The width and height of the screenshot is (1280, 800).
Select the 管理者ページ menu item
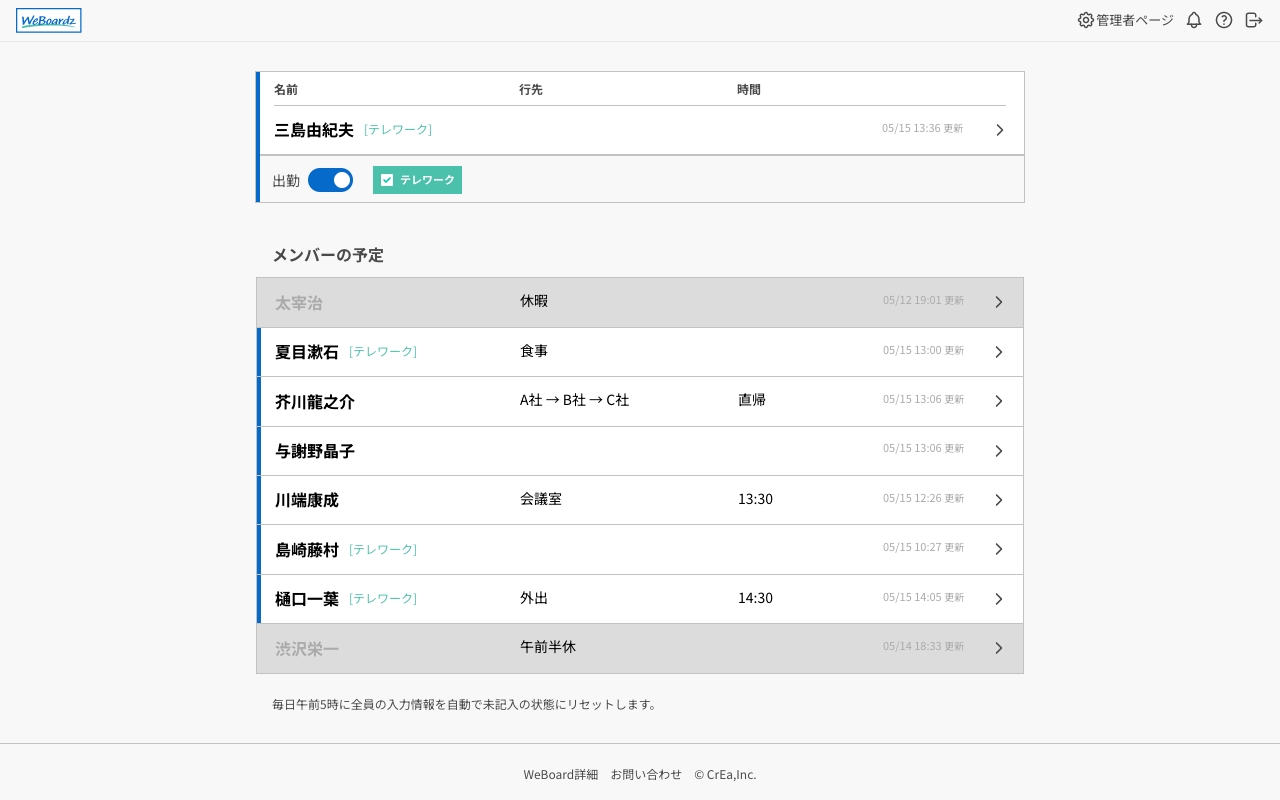click(x=1134, y=20)
